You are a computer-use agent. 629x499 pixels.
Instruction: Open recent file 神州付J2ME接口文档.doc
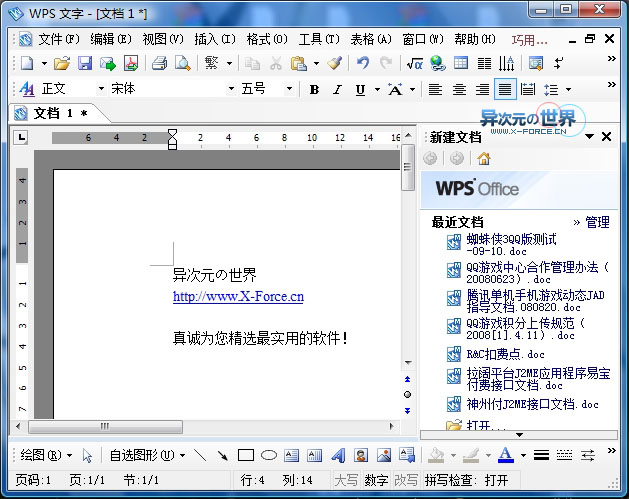(x=532, y=404)
